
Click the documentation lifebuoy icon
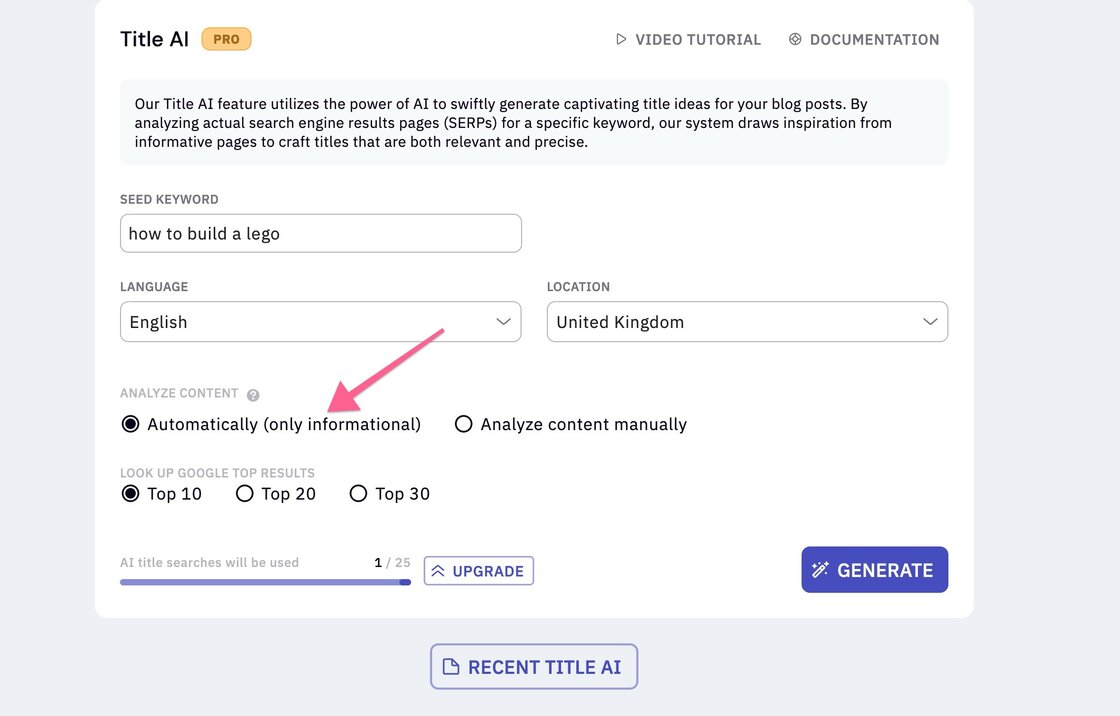pyautogui.click(x=795, y=39)
